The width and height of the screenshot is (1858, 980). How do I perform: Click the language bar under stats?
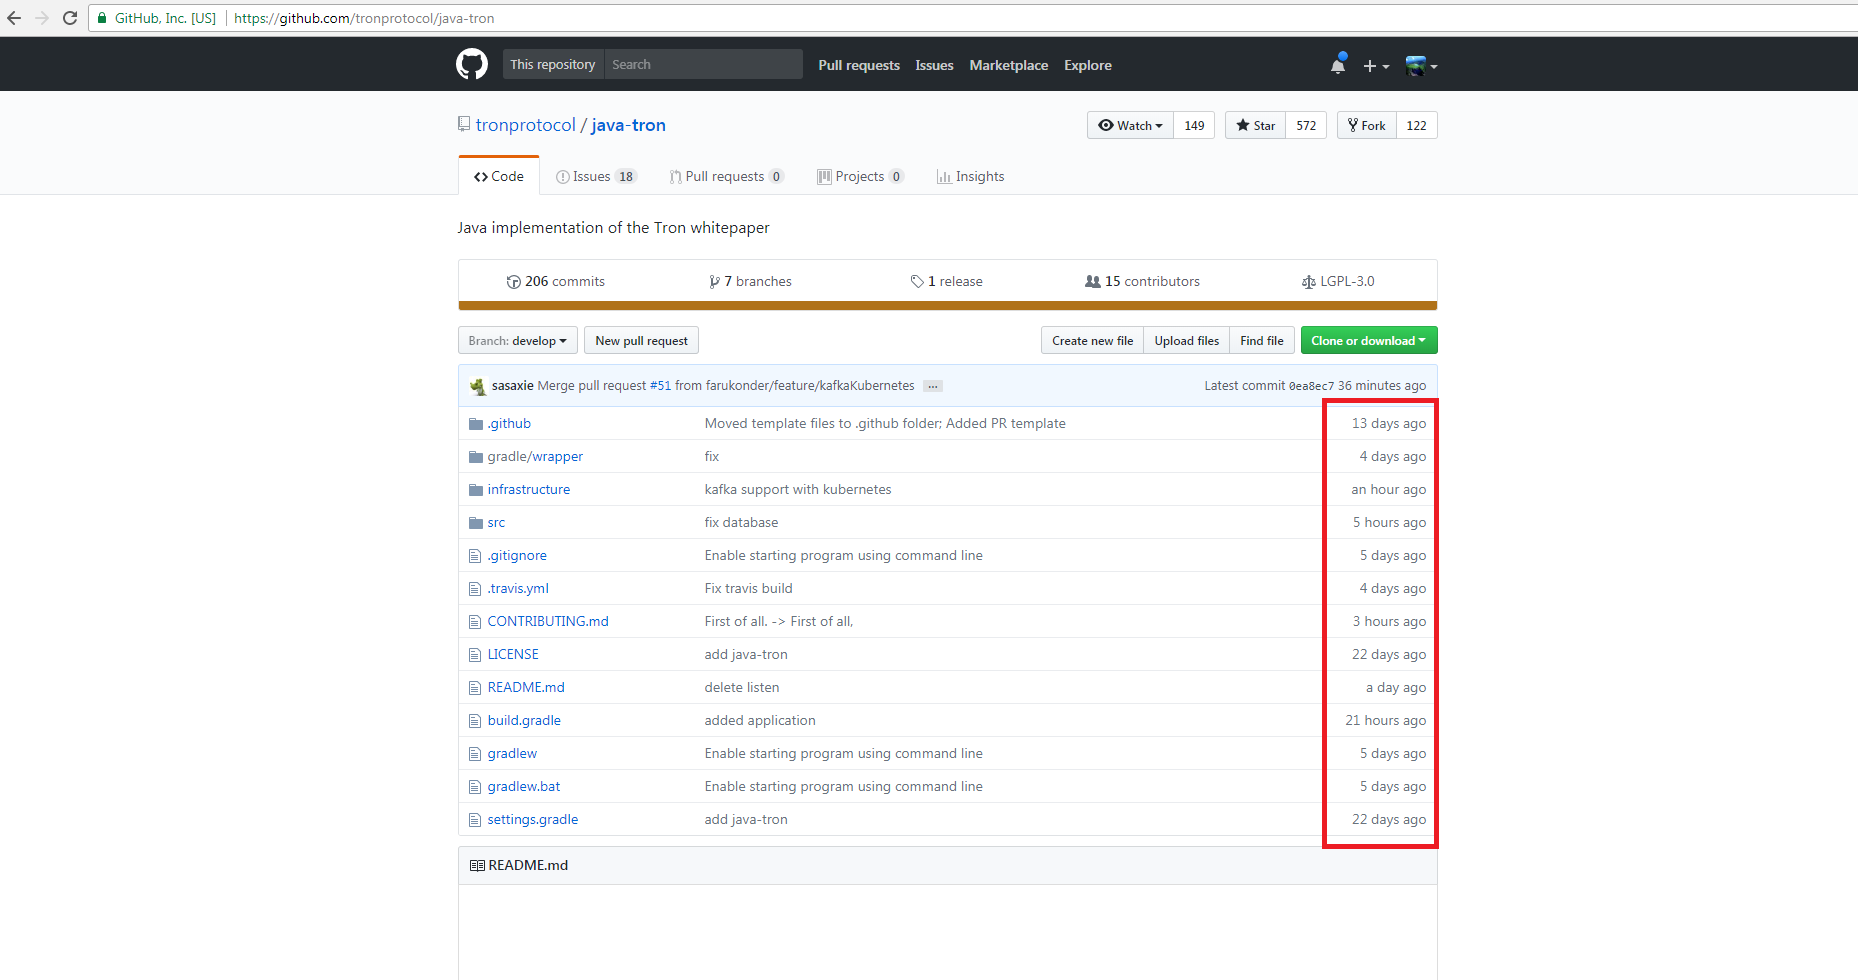[948, 306]
